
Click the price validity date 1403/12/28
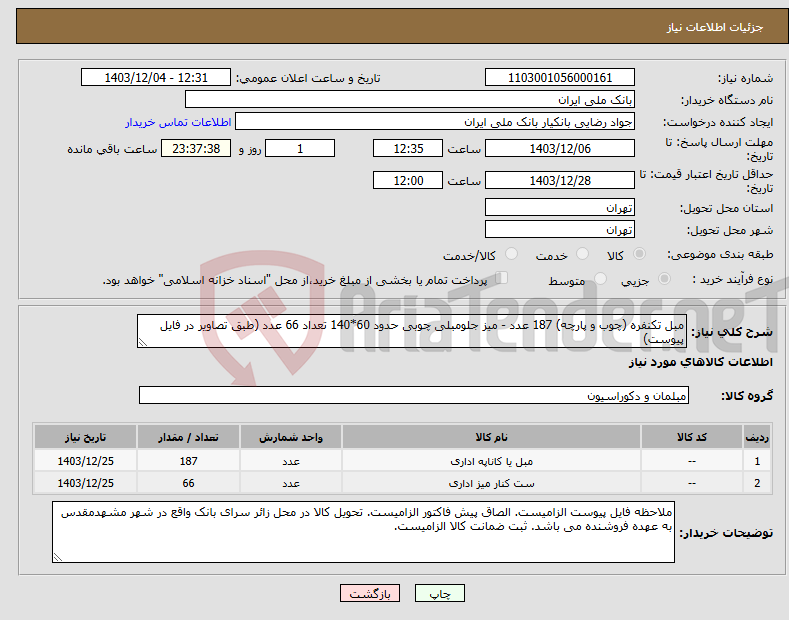click(x=560, y=180)
